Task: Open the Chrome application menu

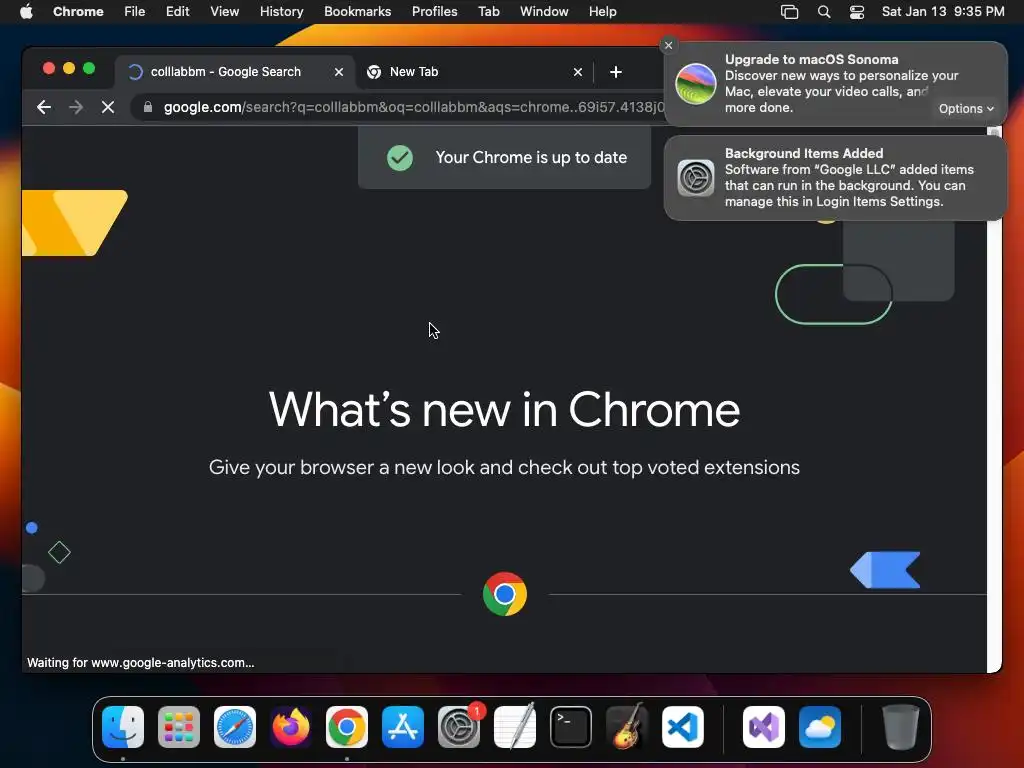Action: 78,12
